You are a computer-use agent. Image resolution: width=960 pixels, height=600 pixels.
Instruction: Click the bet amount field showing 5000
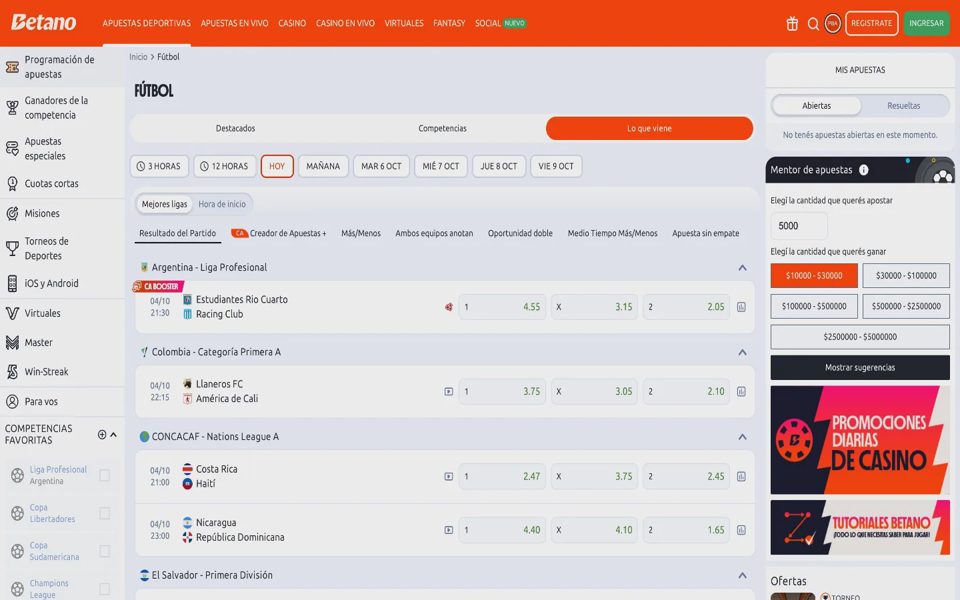[798, 226]
